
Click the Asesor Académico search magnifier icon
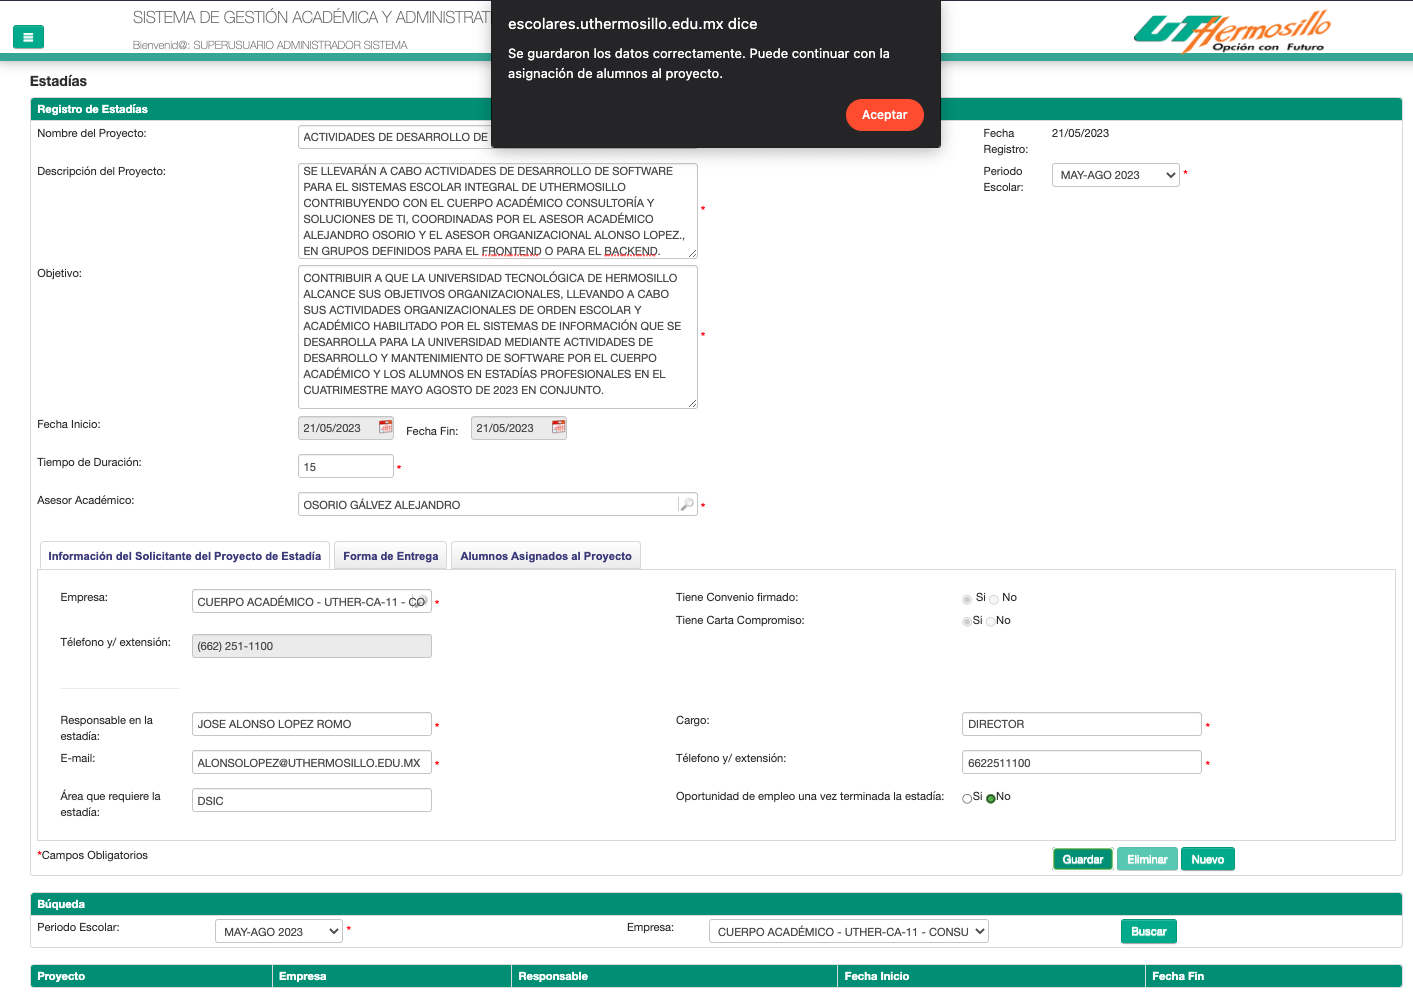pos(686,505)
